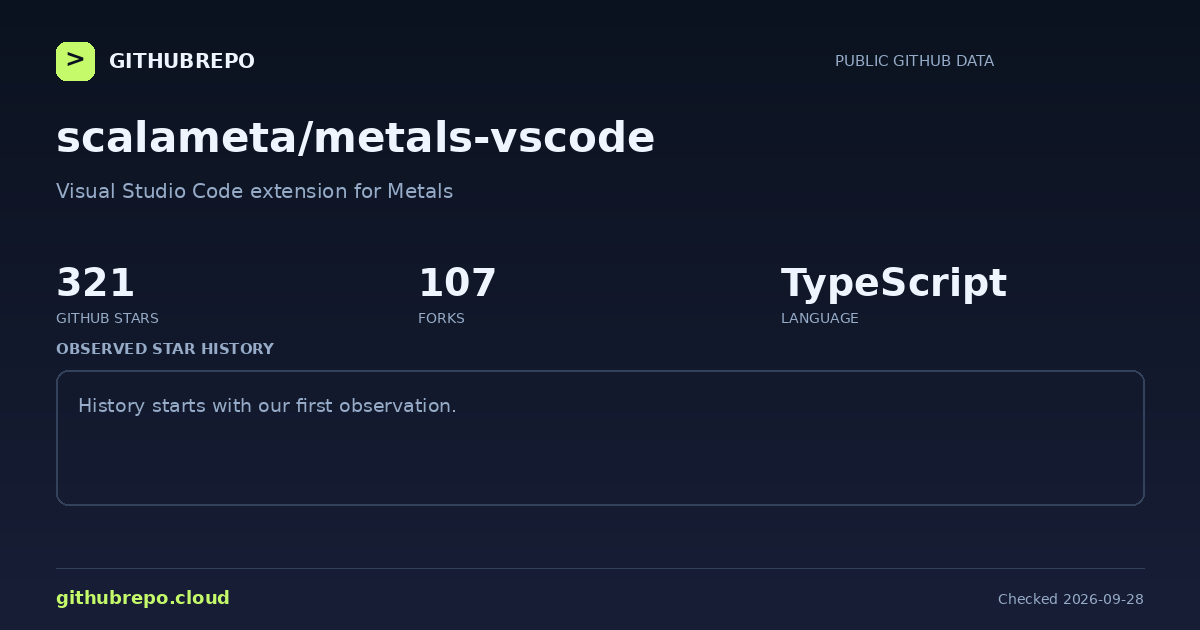This screenshot has height=630, width=1200.
Task: Click the 107 forks number
Action: tap(457, 283)
